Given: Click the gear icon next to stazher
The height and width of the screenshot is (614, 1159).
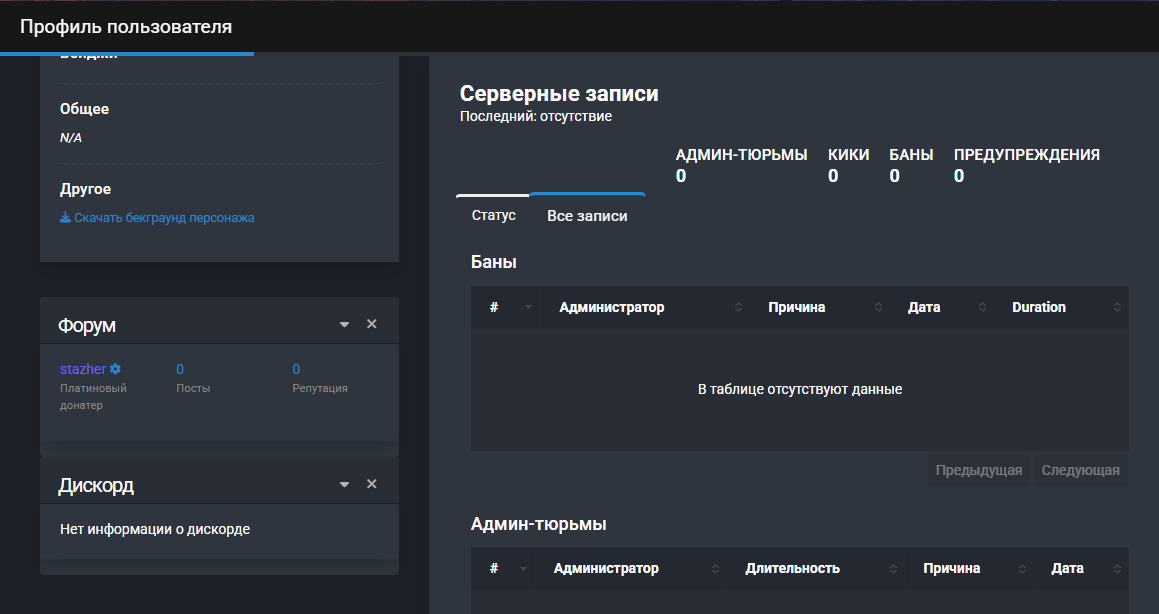Looking at the screenshot, I should tap(115, 370).
